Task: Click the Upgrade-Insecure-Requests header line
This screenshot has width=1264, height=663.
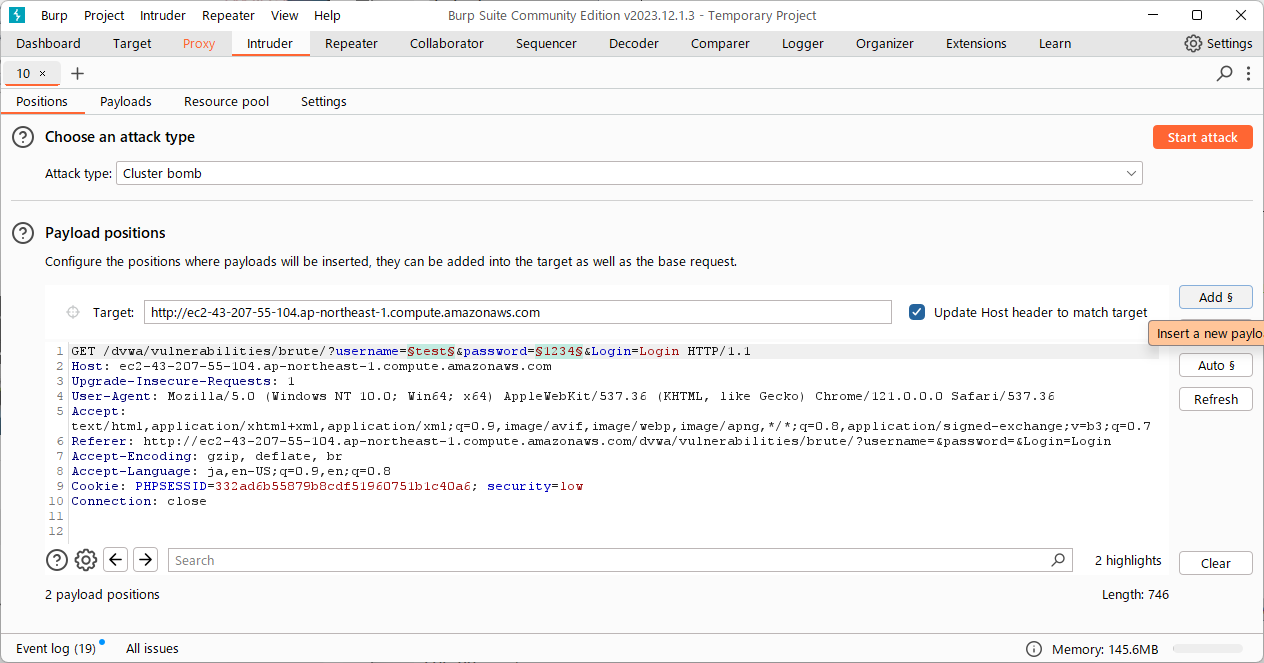Action: [183, 382]
